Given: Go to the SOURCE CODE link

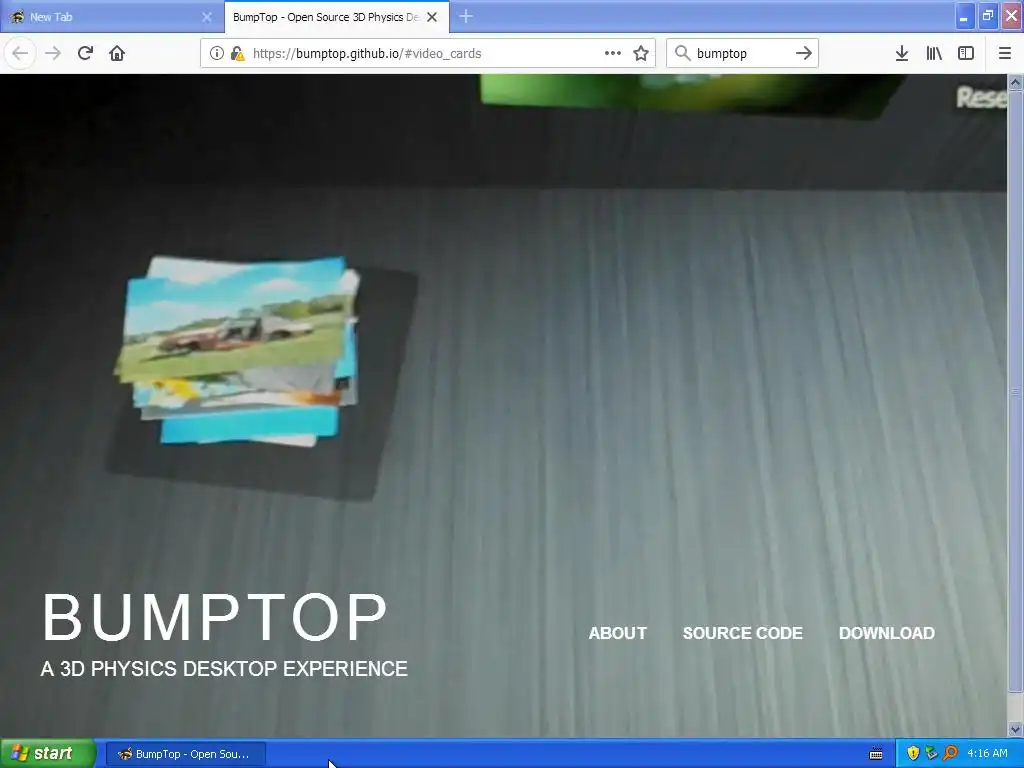Looking at the screenshot, I should (743, 633).
